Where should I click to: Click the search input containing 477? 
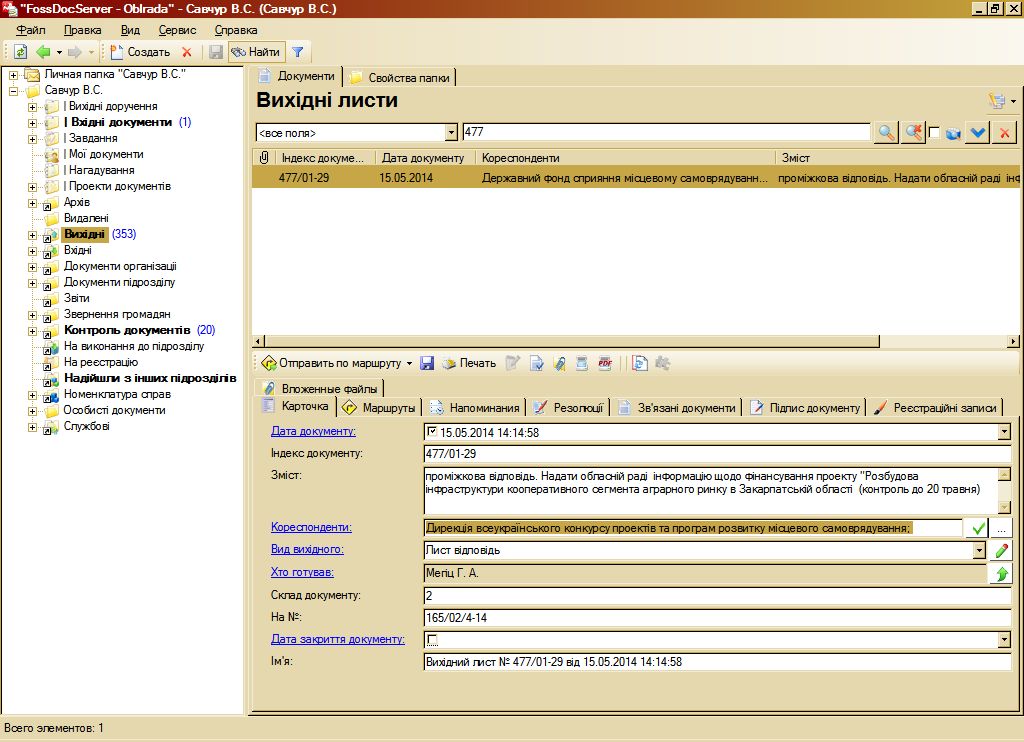[666, 132]
